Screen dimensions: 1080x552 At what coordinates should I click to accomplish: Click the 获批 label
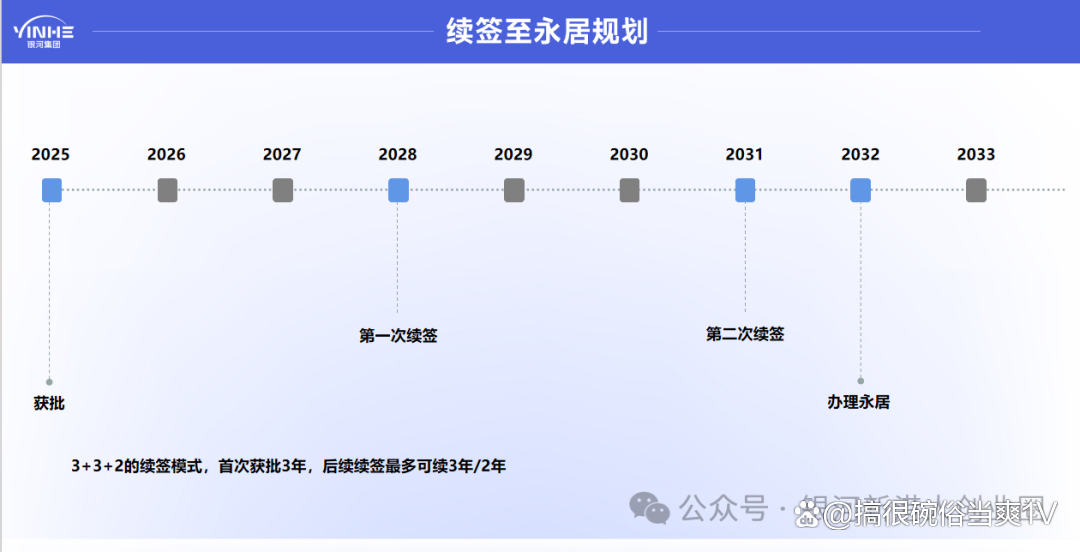(x=49, y=403)
